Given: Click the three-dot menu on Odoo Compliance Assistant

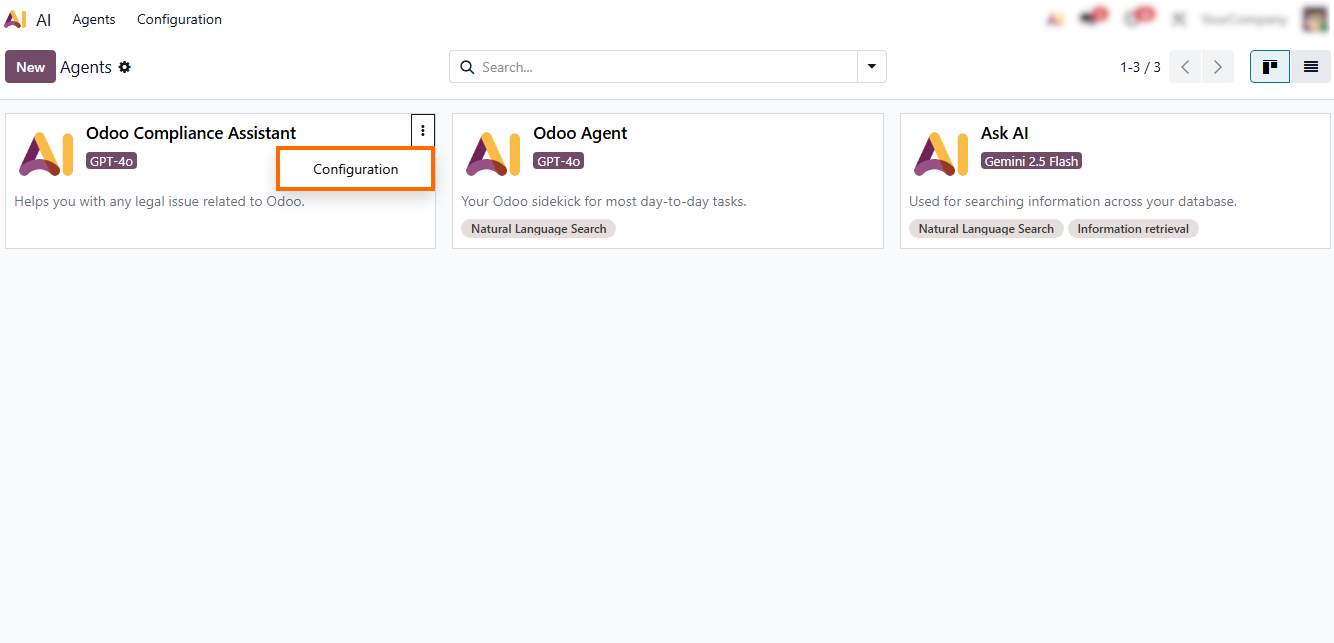Looking at the screenshot, I should click(x=423, y=130).
